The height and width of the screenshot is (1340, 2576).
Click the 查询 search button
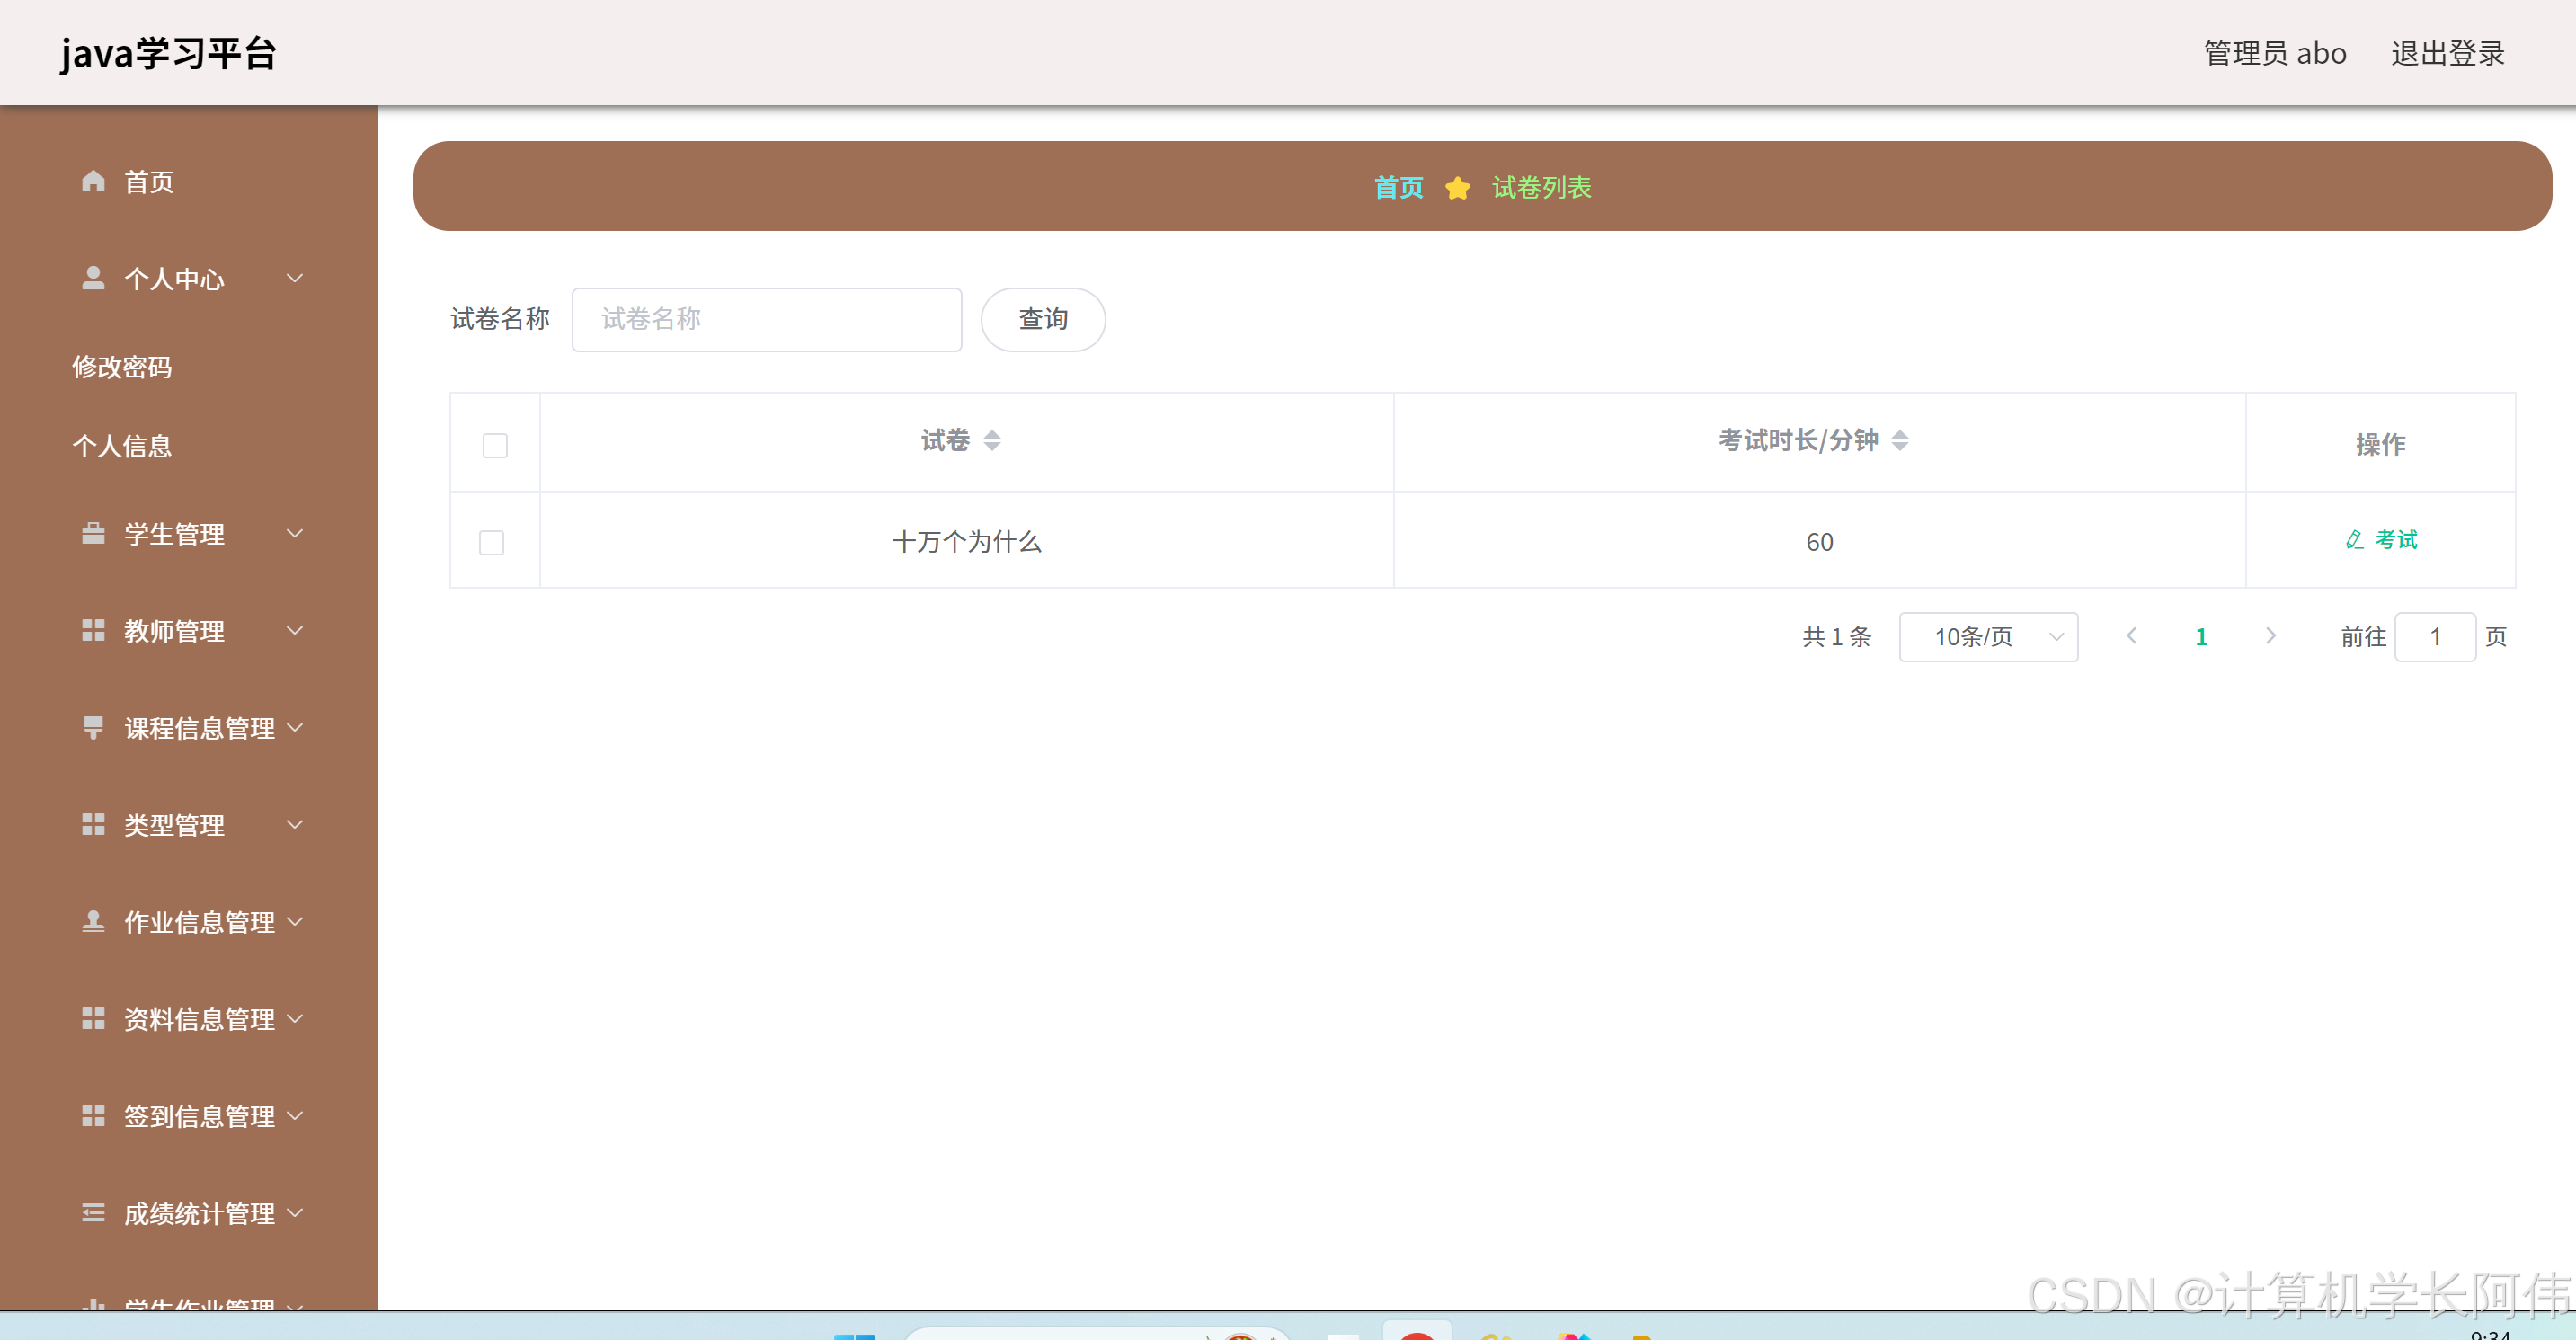[1042, 319]
